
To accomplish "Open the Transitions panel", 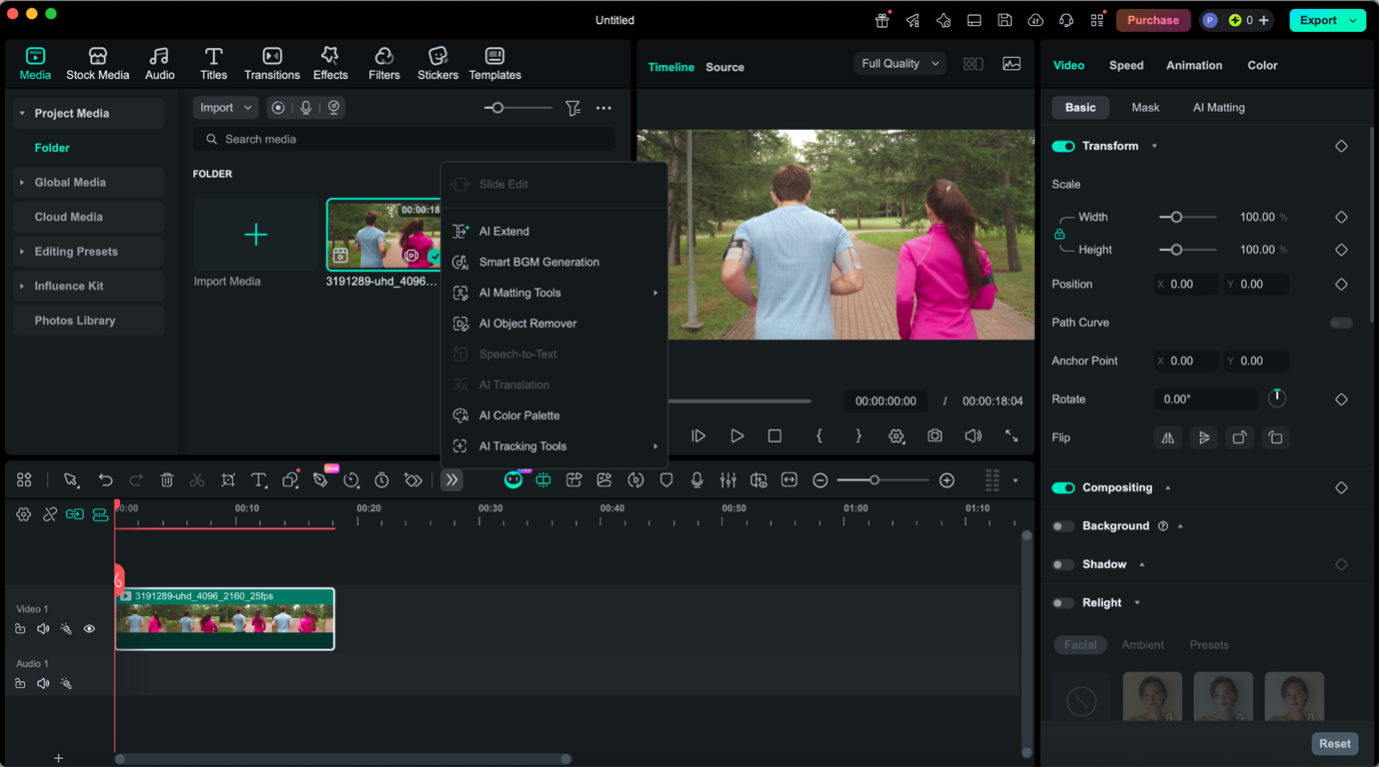I will click(272, 62).
